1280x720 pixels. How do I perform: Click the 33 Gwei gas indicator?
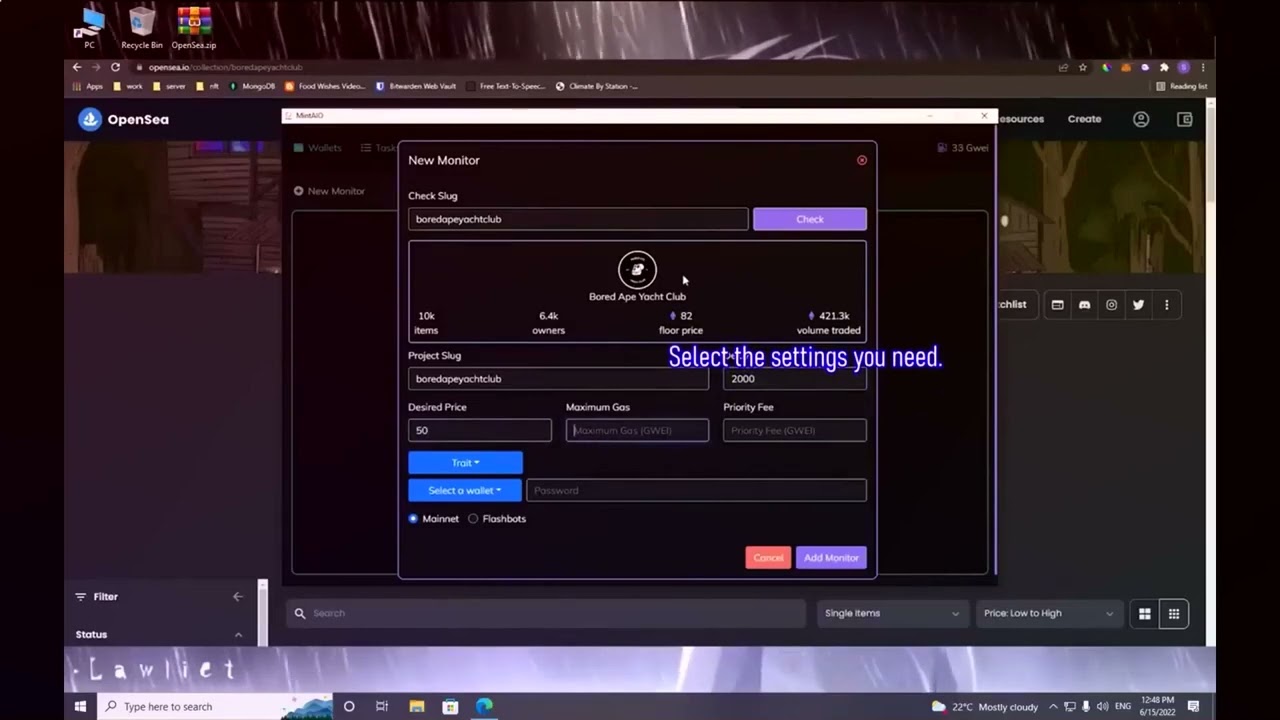pos(963,148)
